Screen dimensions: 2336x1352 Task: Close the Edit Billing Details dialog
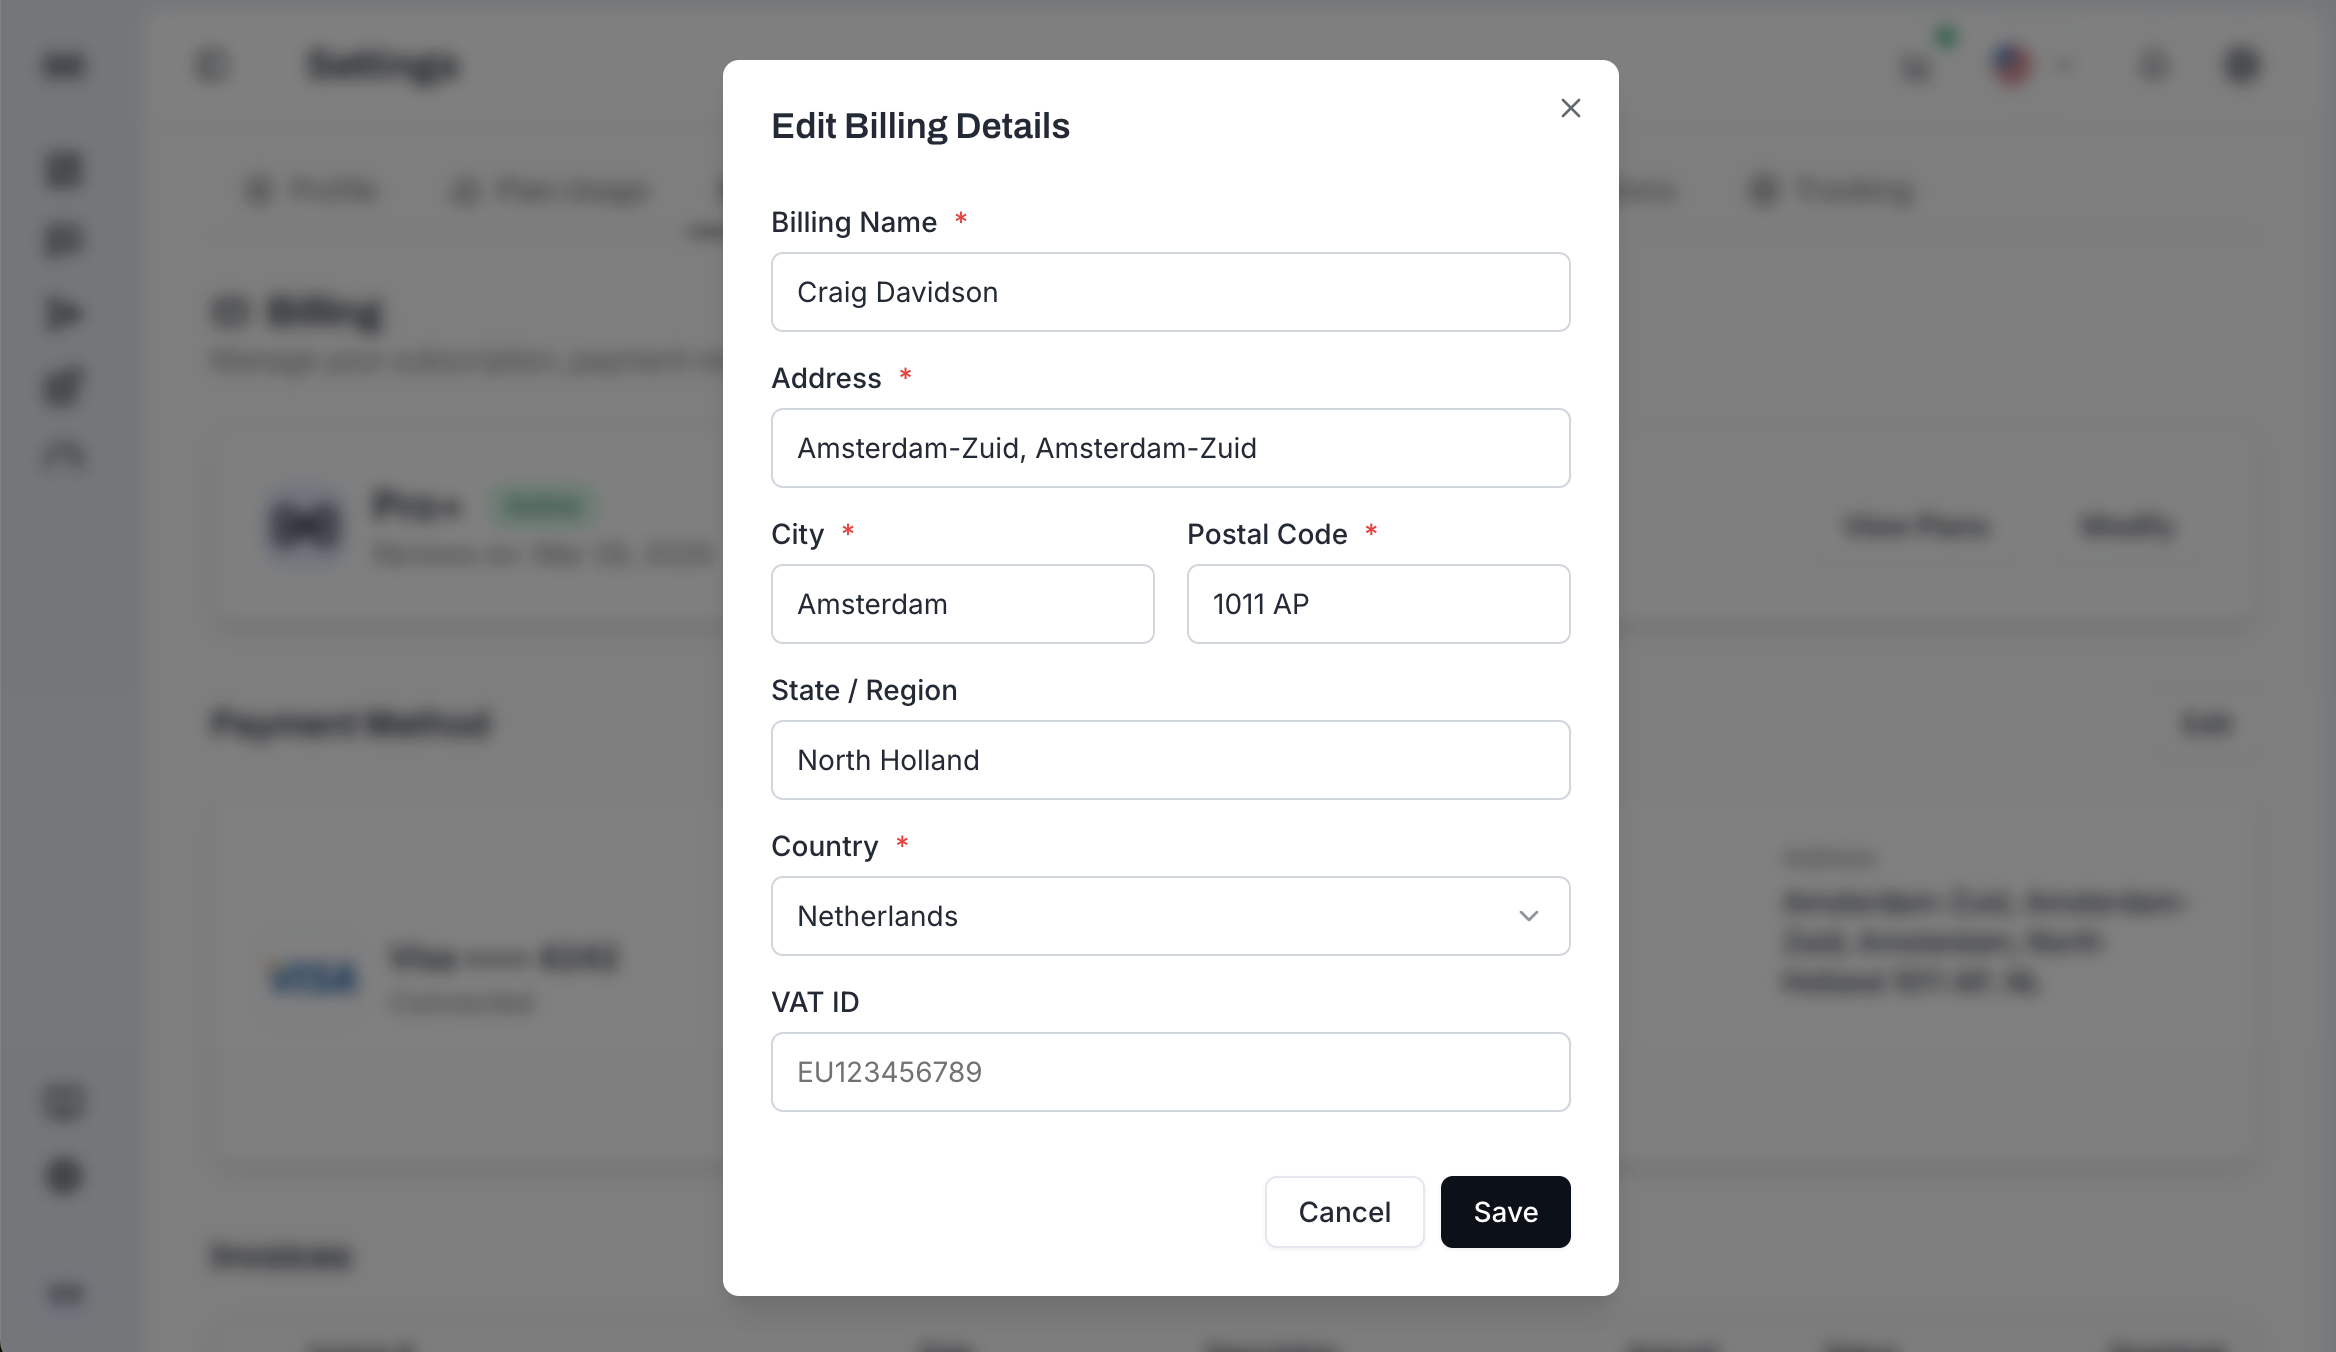tap(1570, 108)
